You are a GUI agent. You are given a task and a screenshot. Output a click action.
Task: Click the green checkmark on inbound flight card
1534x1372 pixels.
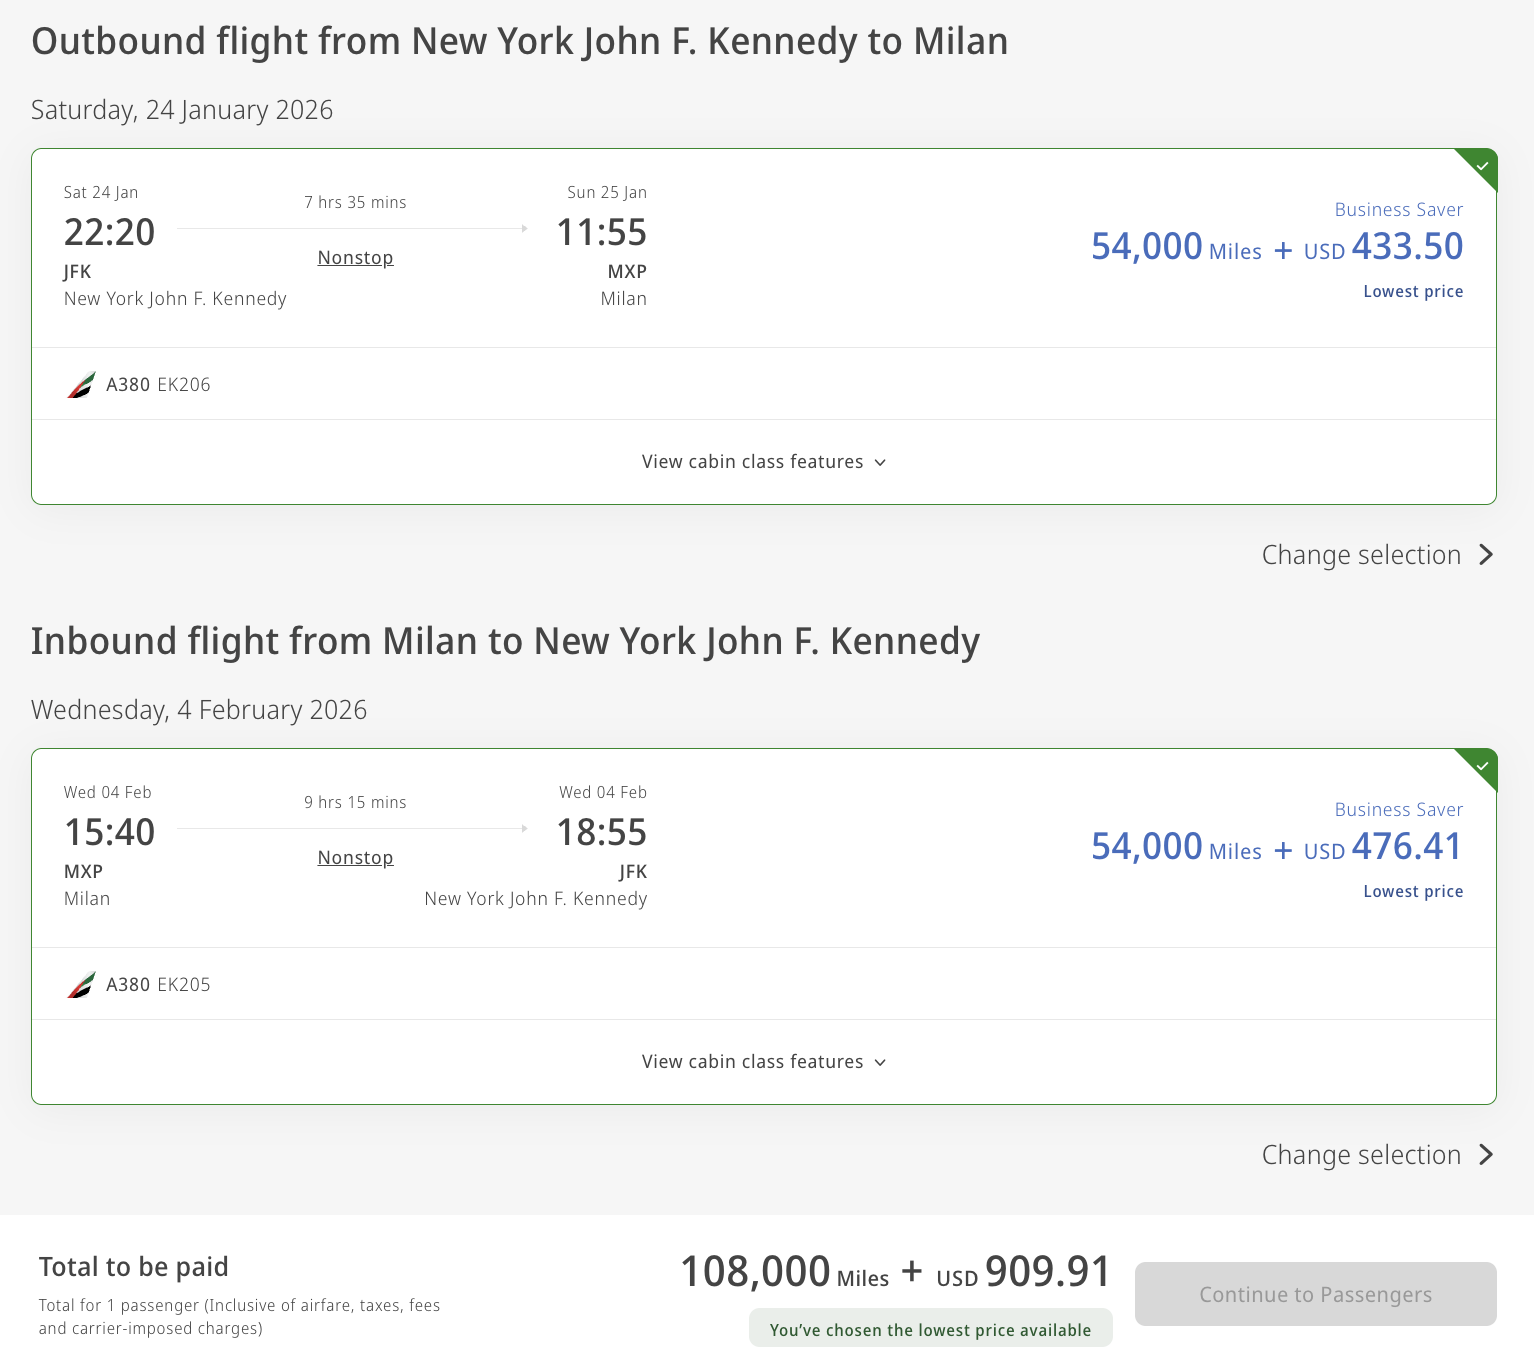click(1482, 765)
